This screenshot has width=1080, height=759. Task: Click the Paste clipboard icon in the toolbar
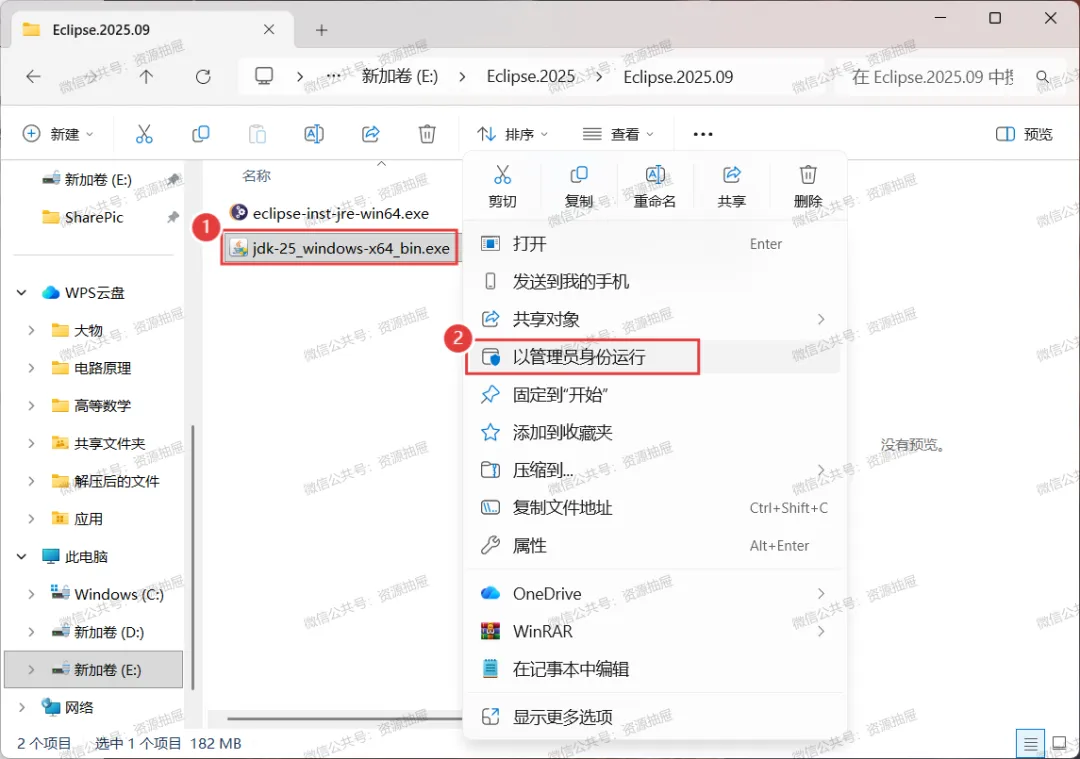click(257, 134)
